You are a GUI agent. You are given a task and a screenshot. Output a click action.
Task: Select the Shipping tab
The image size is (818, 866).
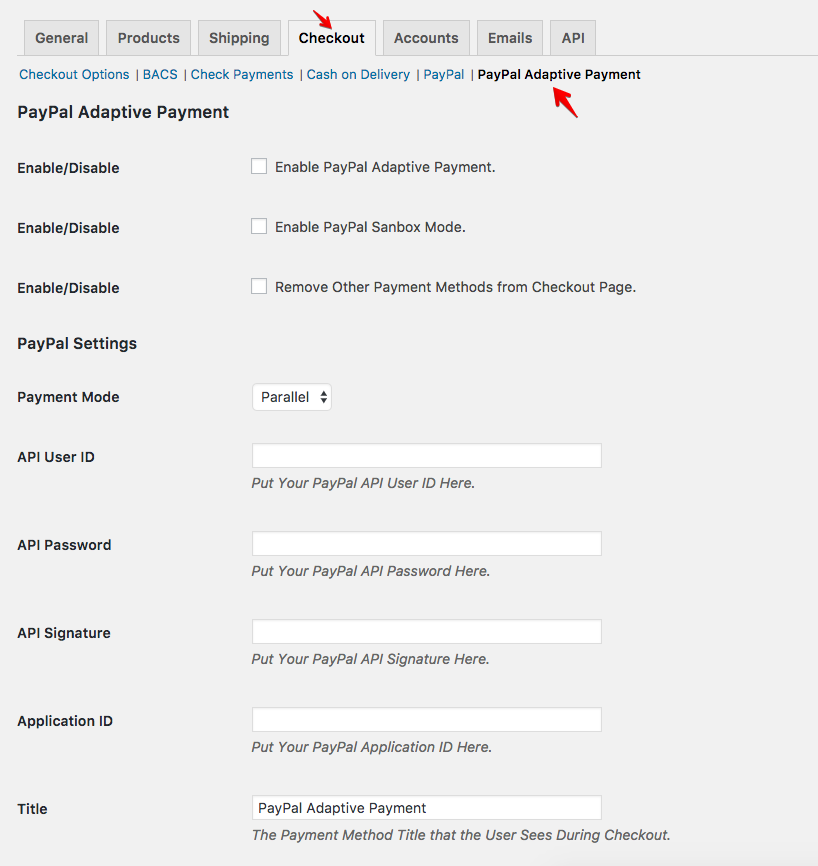click(x=239, y=37)
